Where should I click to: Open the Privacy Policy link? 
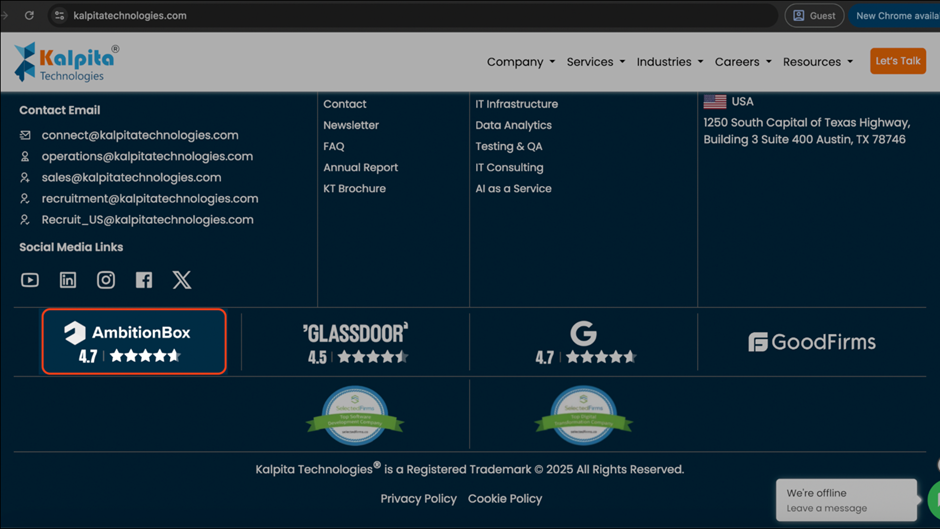click(418, 499)
